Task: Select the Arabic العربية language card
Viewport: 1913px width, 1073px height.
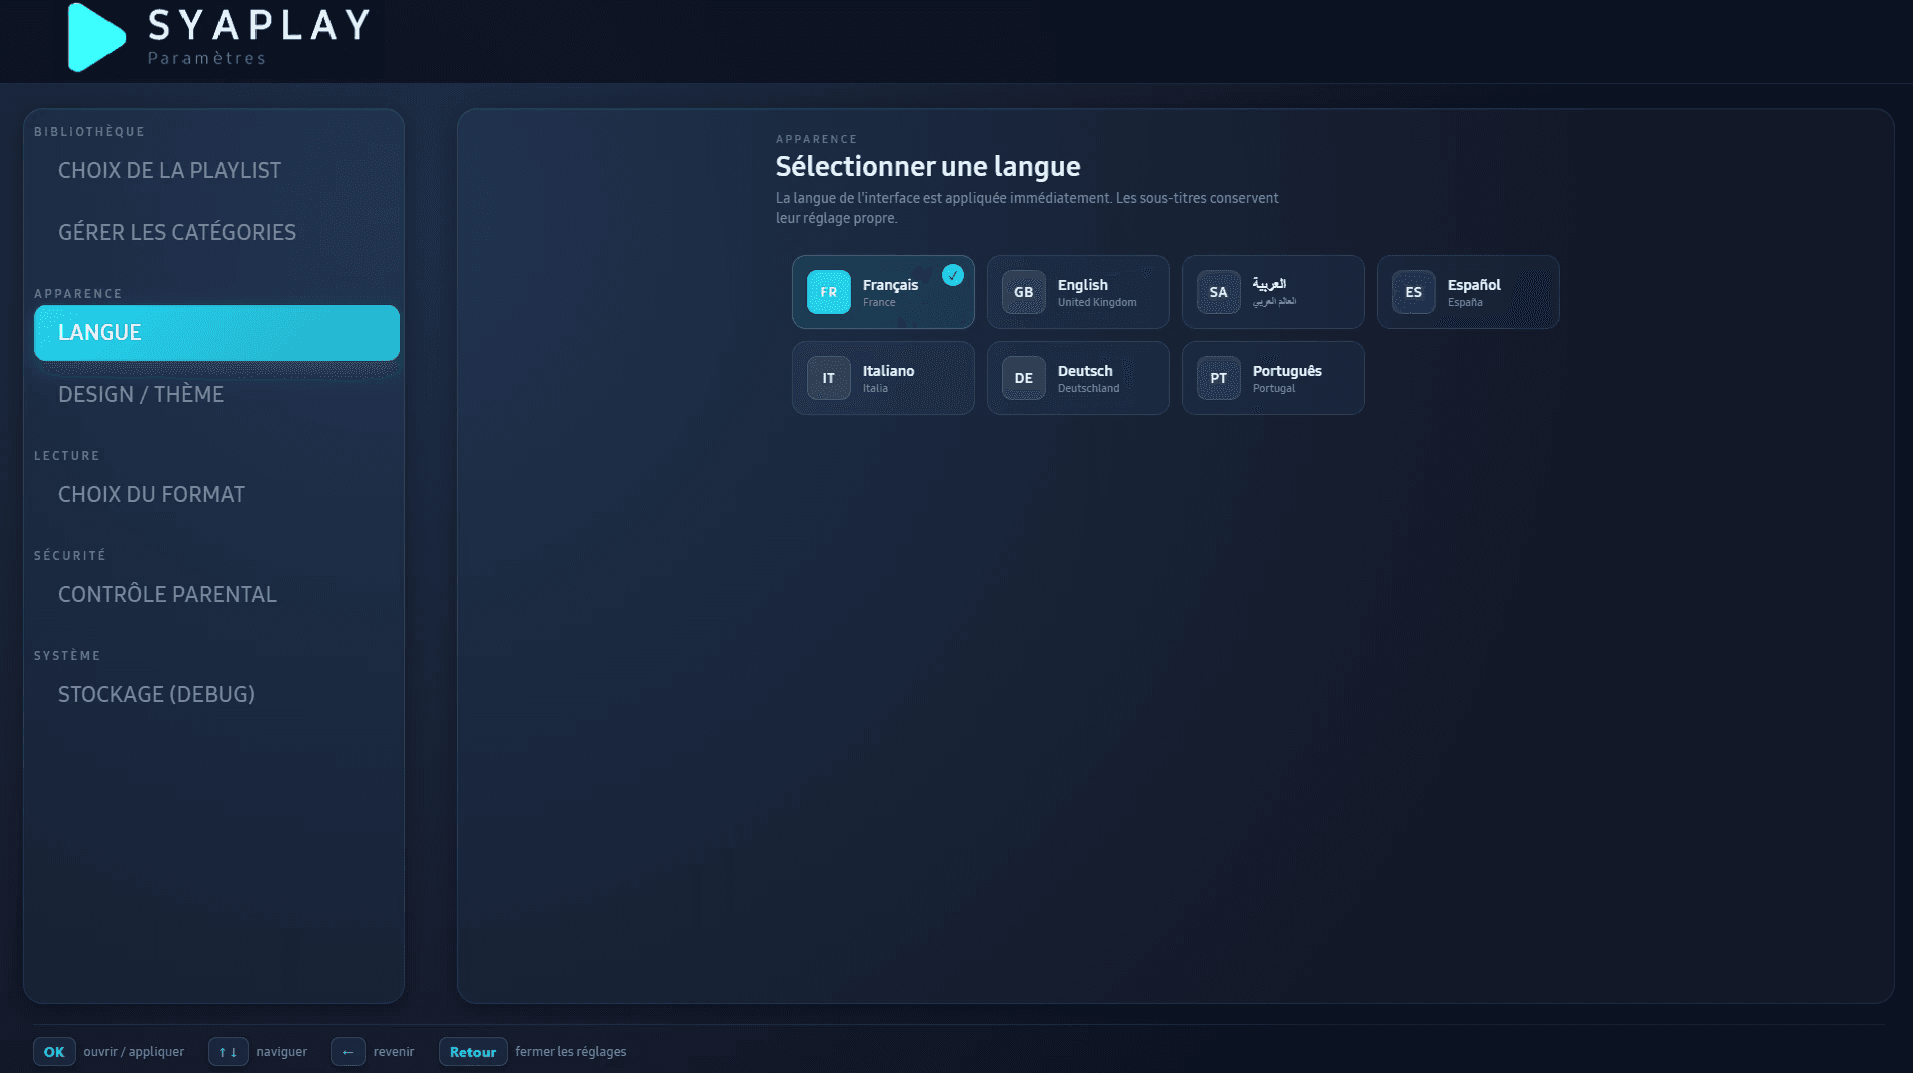Action: pyautogui.click(x=1273, y=292)
